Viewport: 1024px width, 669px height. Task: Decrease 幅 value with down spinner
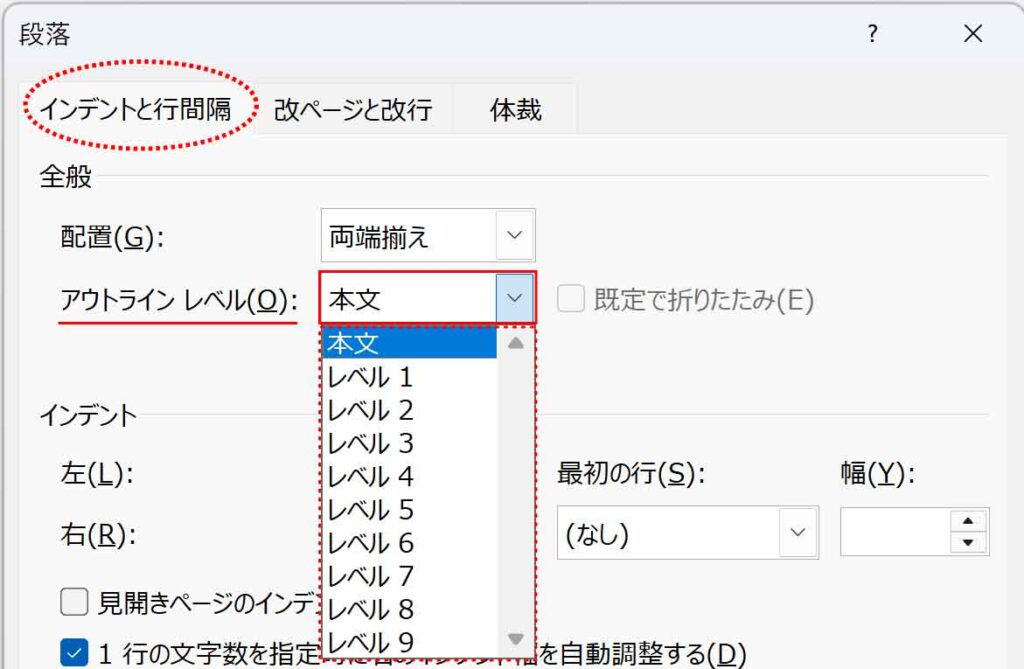pyautogui.click(x=968, y=542)
